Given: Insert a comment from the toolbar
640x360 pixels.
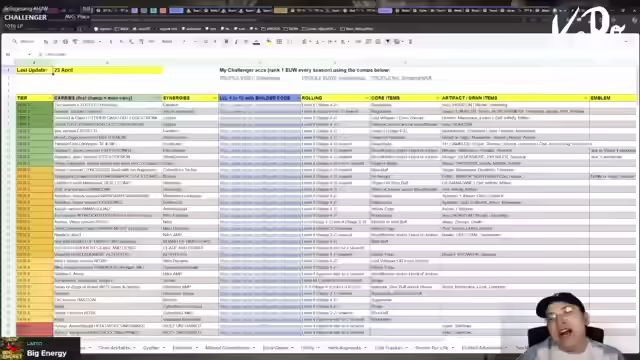Looking at the screenshot, I should (368, 42).
